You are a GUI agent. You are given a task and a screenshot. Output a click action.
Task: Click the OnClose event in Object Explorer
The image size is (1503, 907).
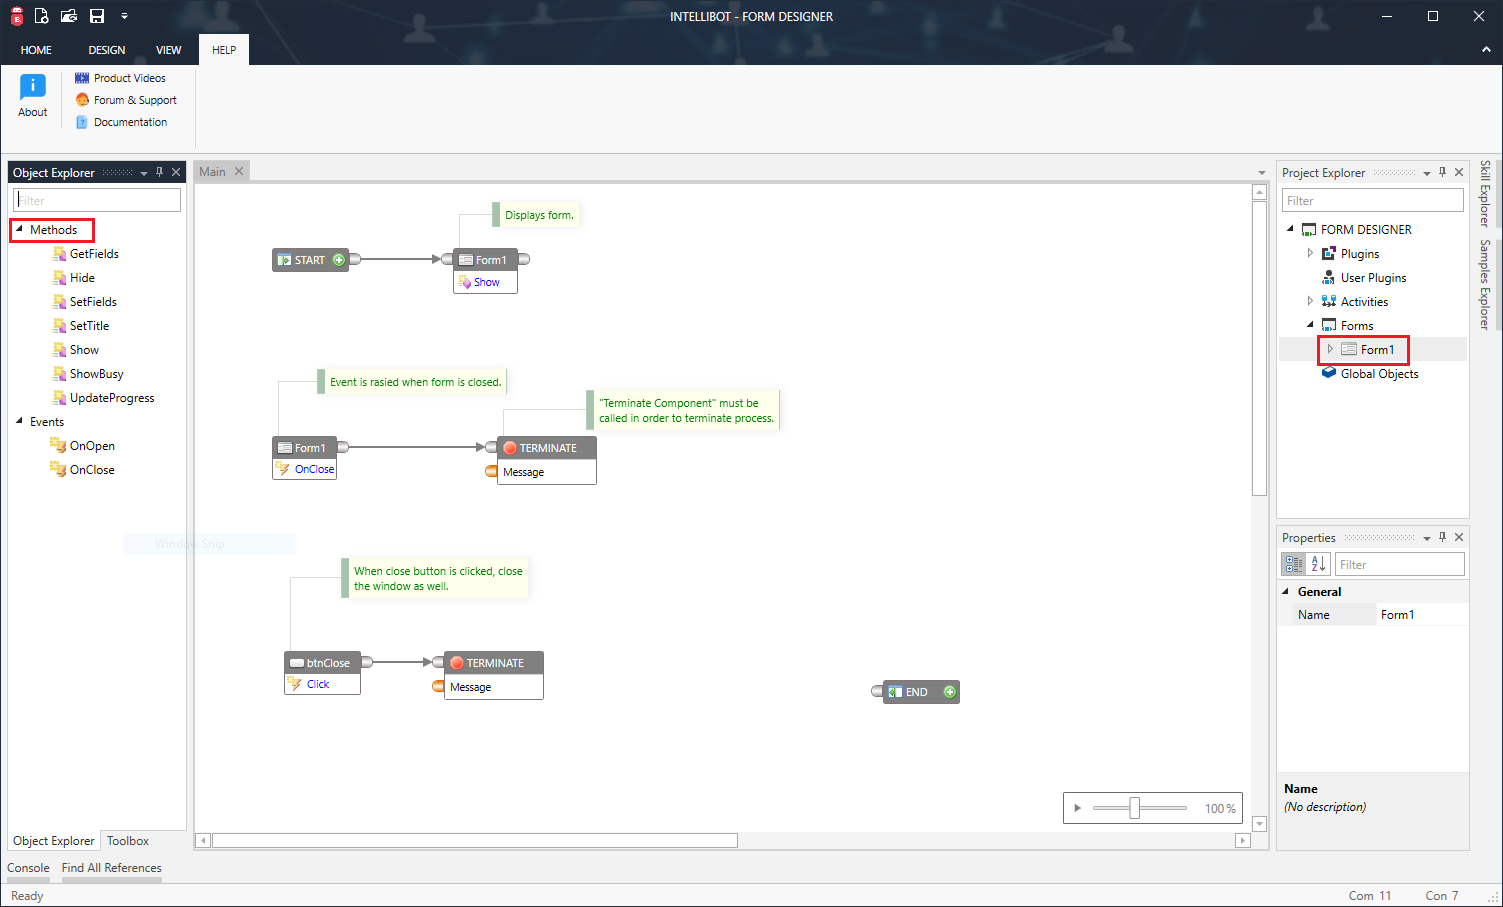point(91,469)
